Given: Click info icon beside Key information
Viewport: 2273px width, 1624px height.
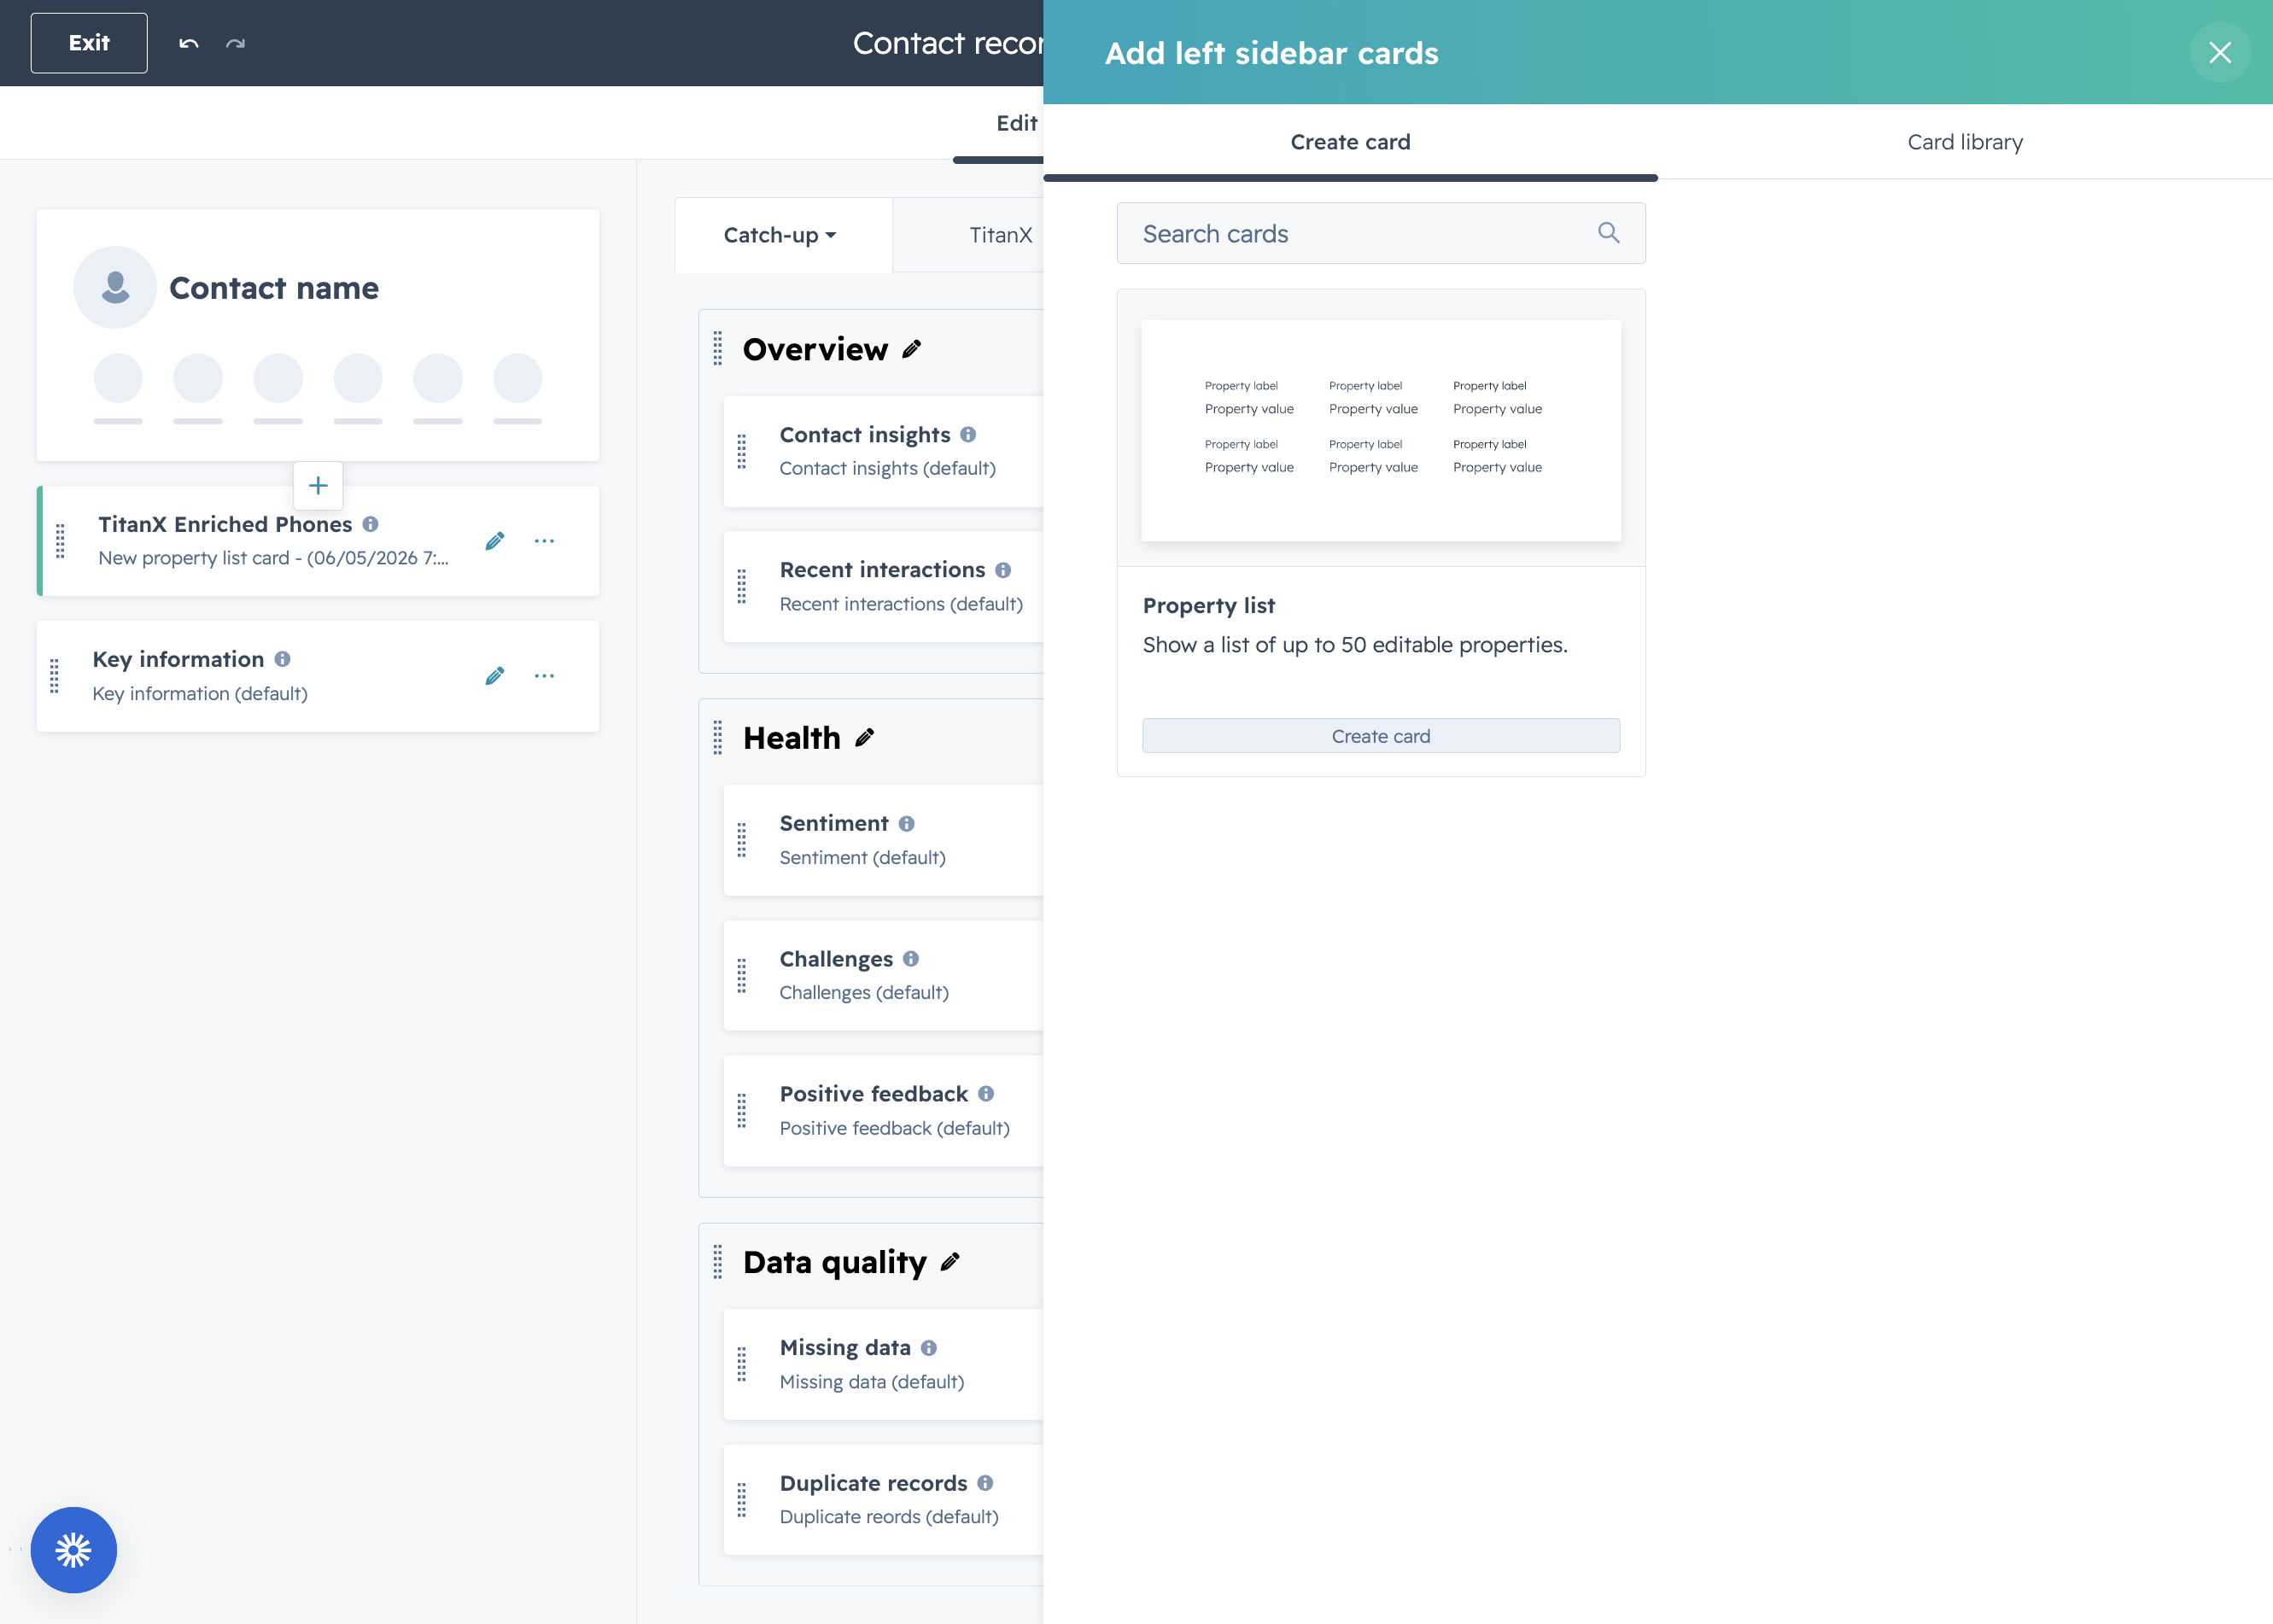Looking at the screenshot, I should 283,659.
